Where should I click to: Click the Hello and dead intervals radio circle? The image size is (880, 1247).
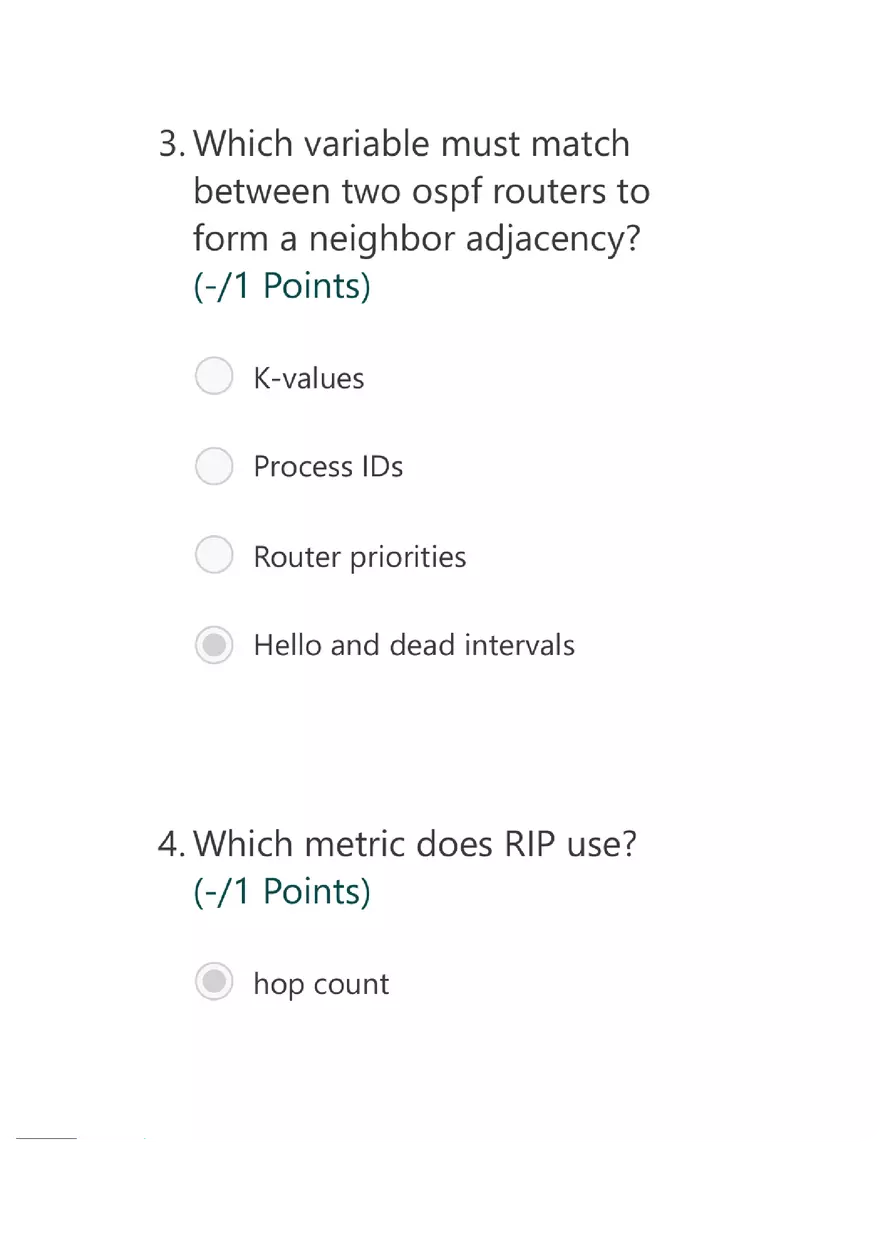pos(214,644)
